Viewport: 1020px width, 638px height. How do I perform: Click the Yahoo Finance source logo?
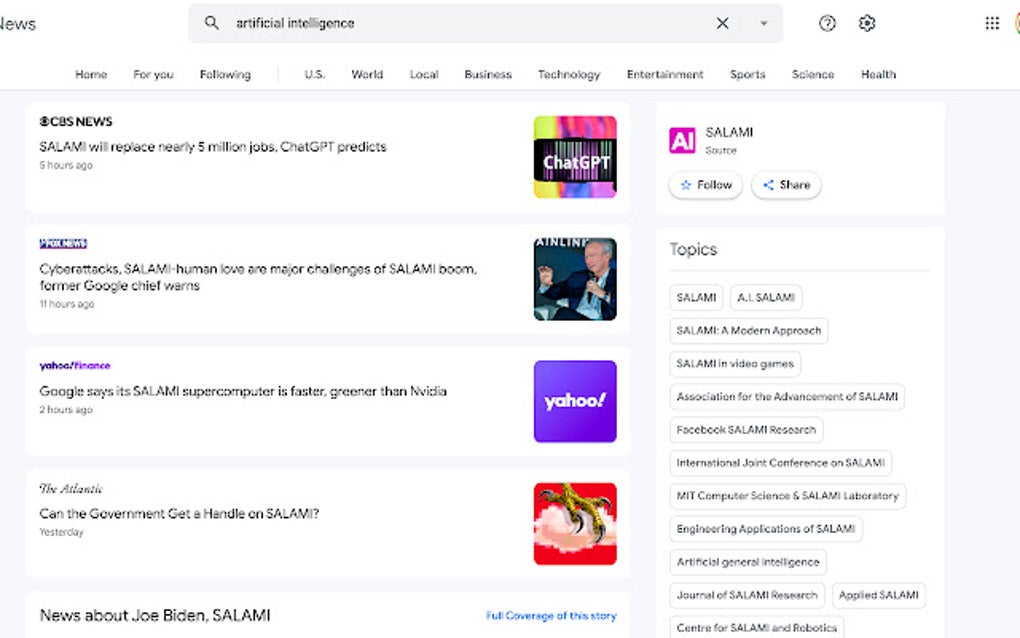click(x=75, y=366)
